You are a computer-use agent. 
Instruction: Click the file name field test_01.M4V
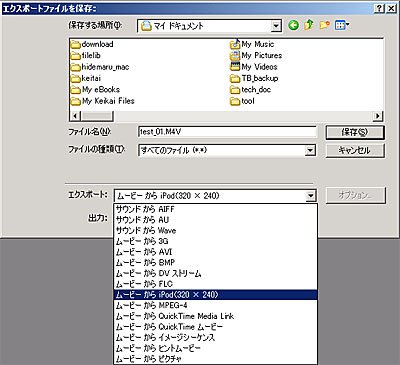click(227, 132)
